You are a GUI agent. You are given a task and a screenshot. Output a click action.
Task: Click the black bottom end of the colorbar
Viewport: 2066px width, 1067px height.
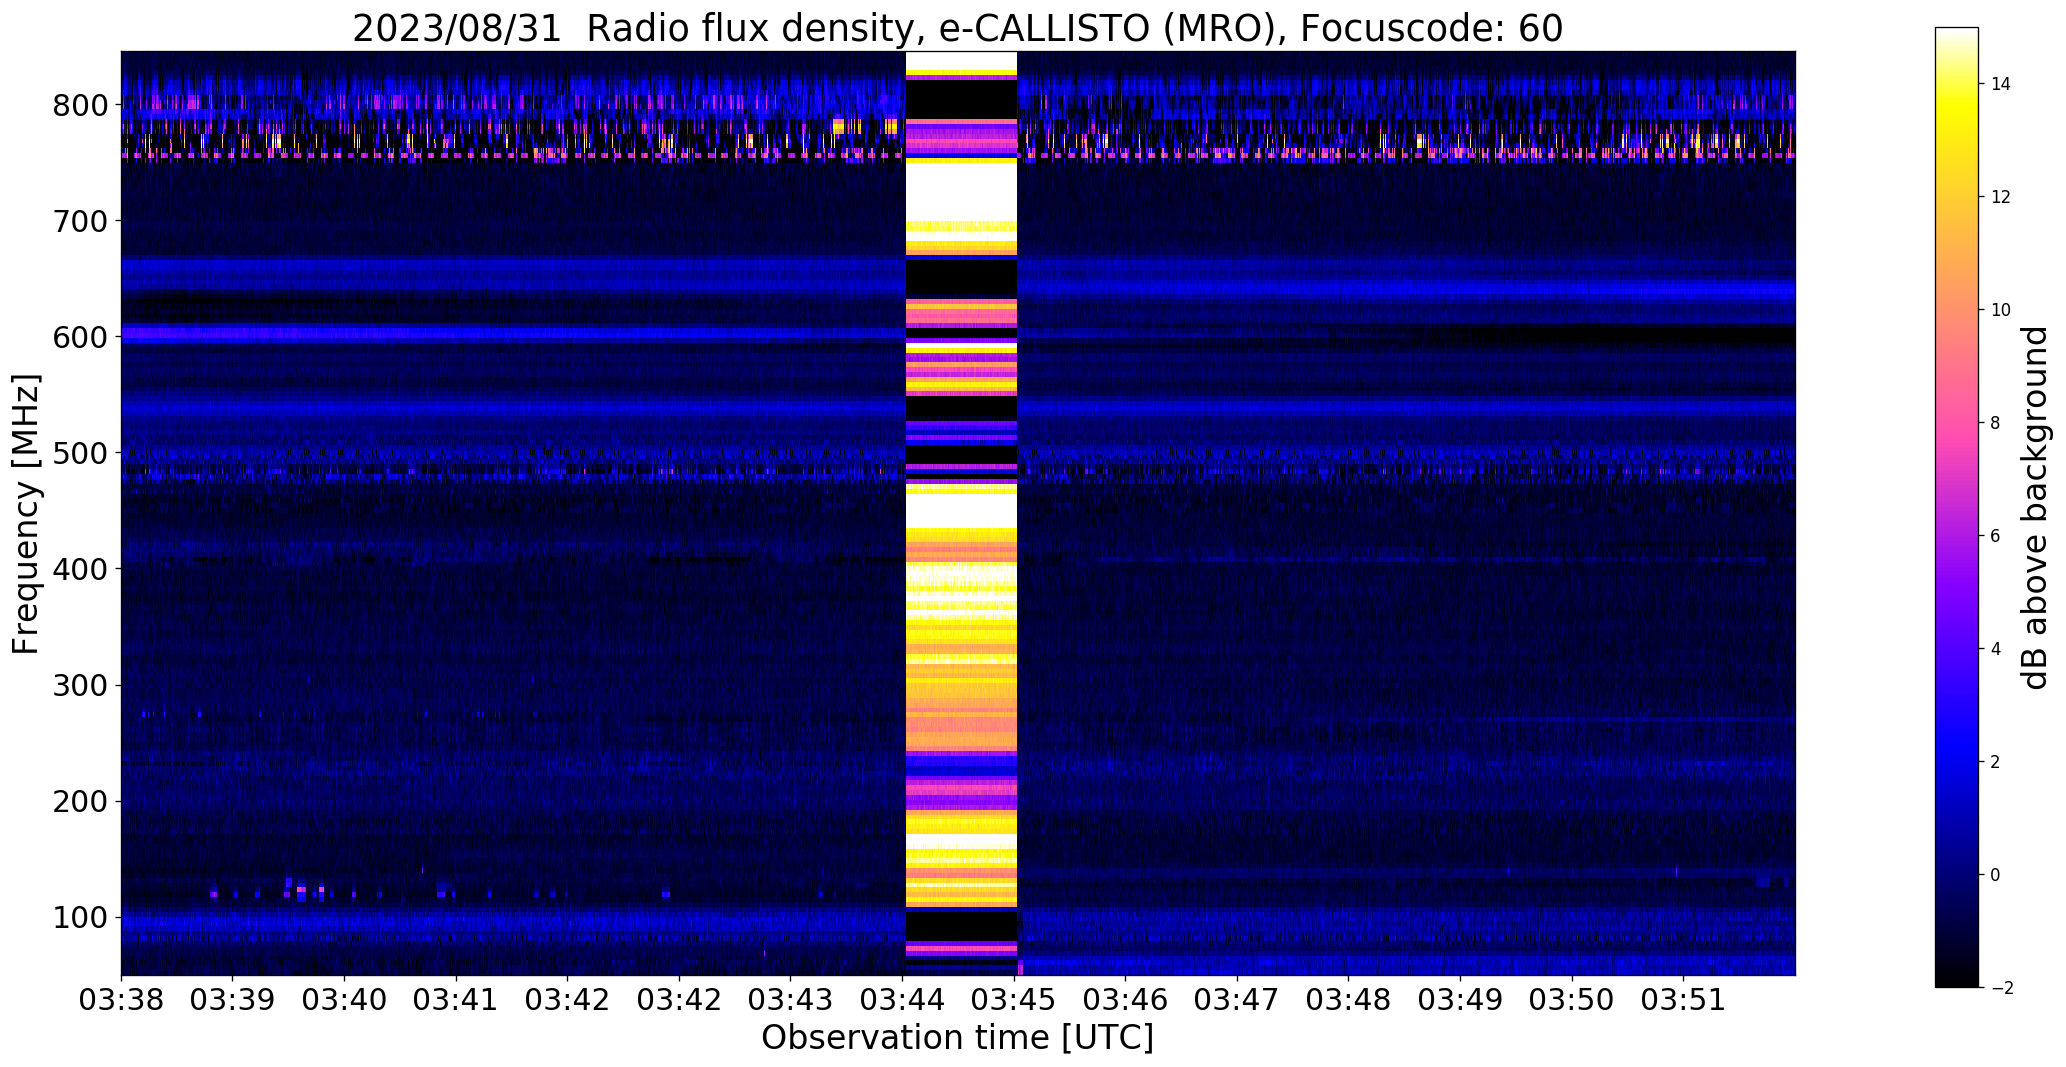click(x=1957, y=980)
